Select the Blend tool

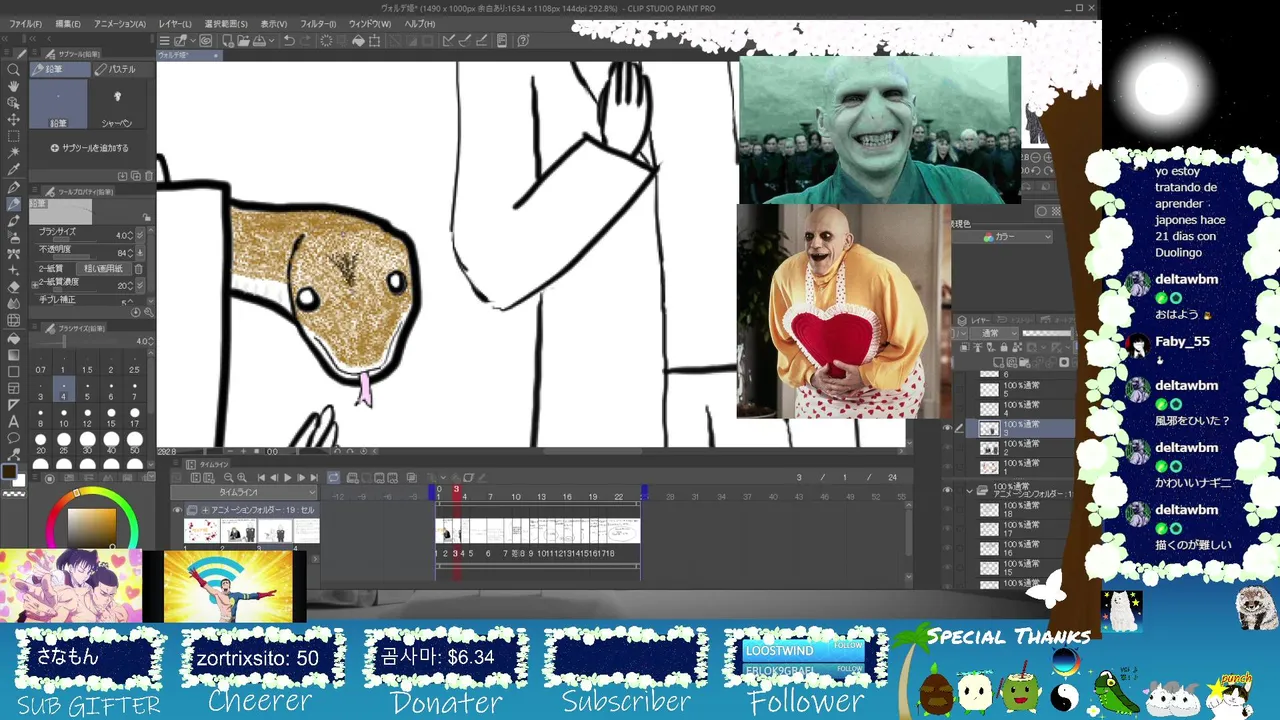pos(14,304)
